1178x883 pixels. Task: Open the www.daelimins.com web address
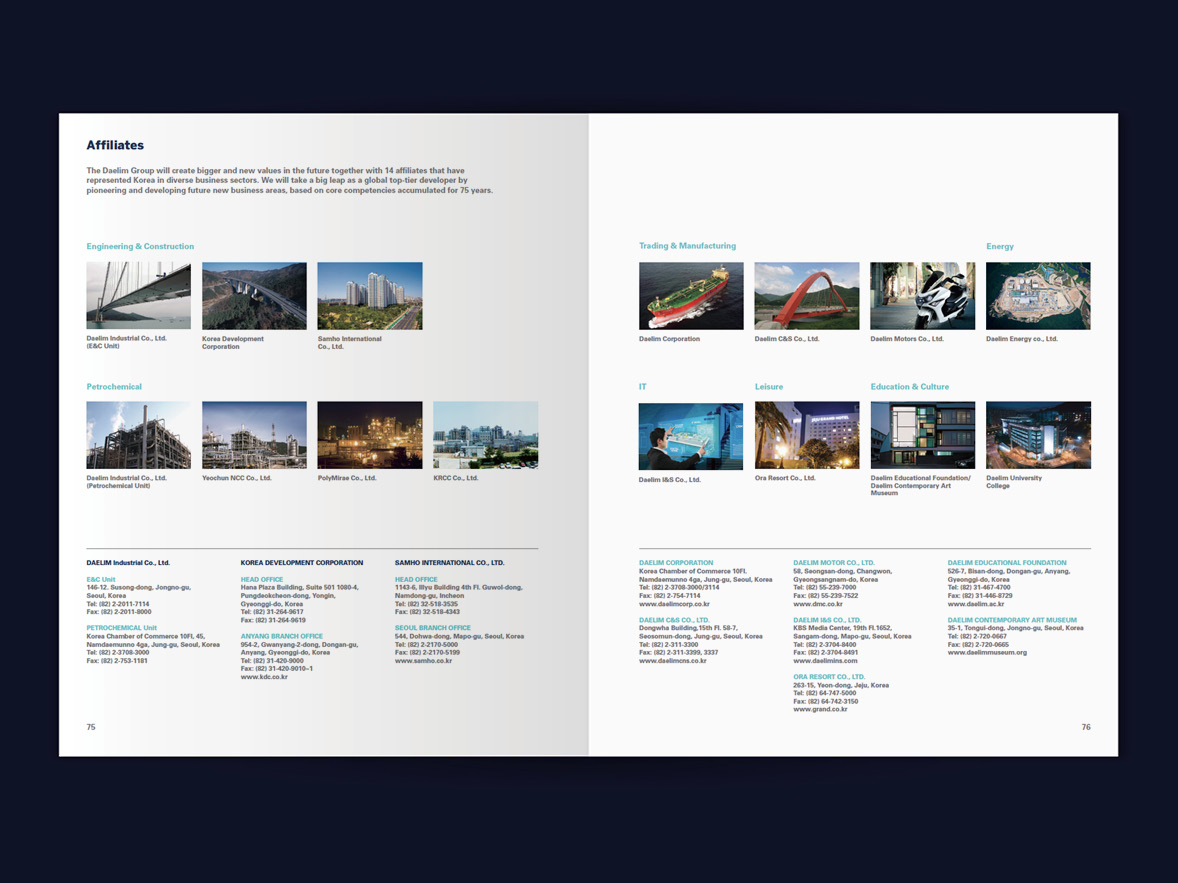coord(825,661)
